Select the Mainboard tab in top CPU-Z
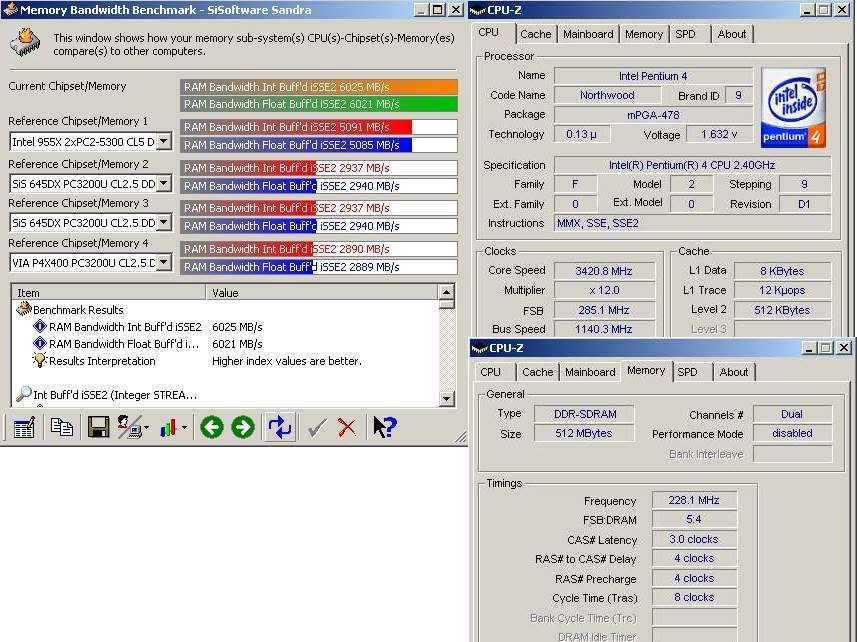The image size is (857, 642). [x=588, y=33]
